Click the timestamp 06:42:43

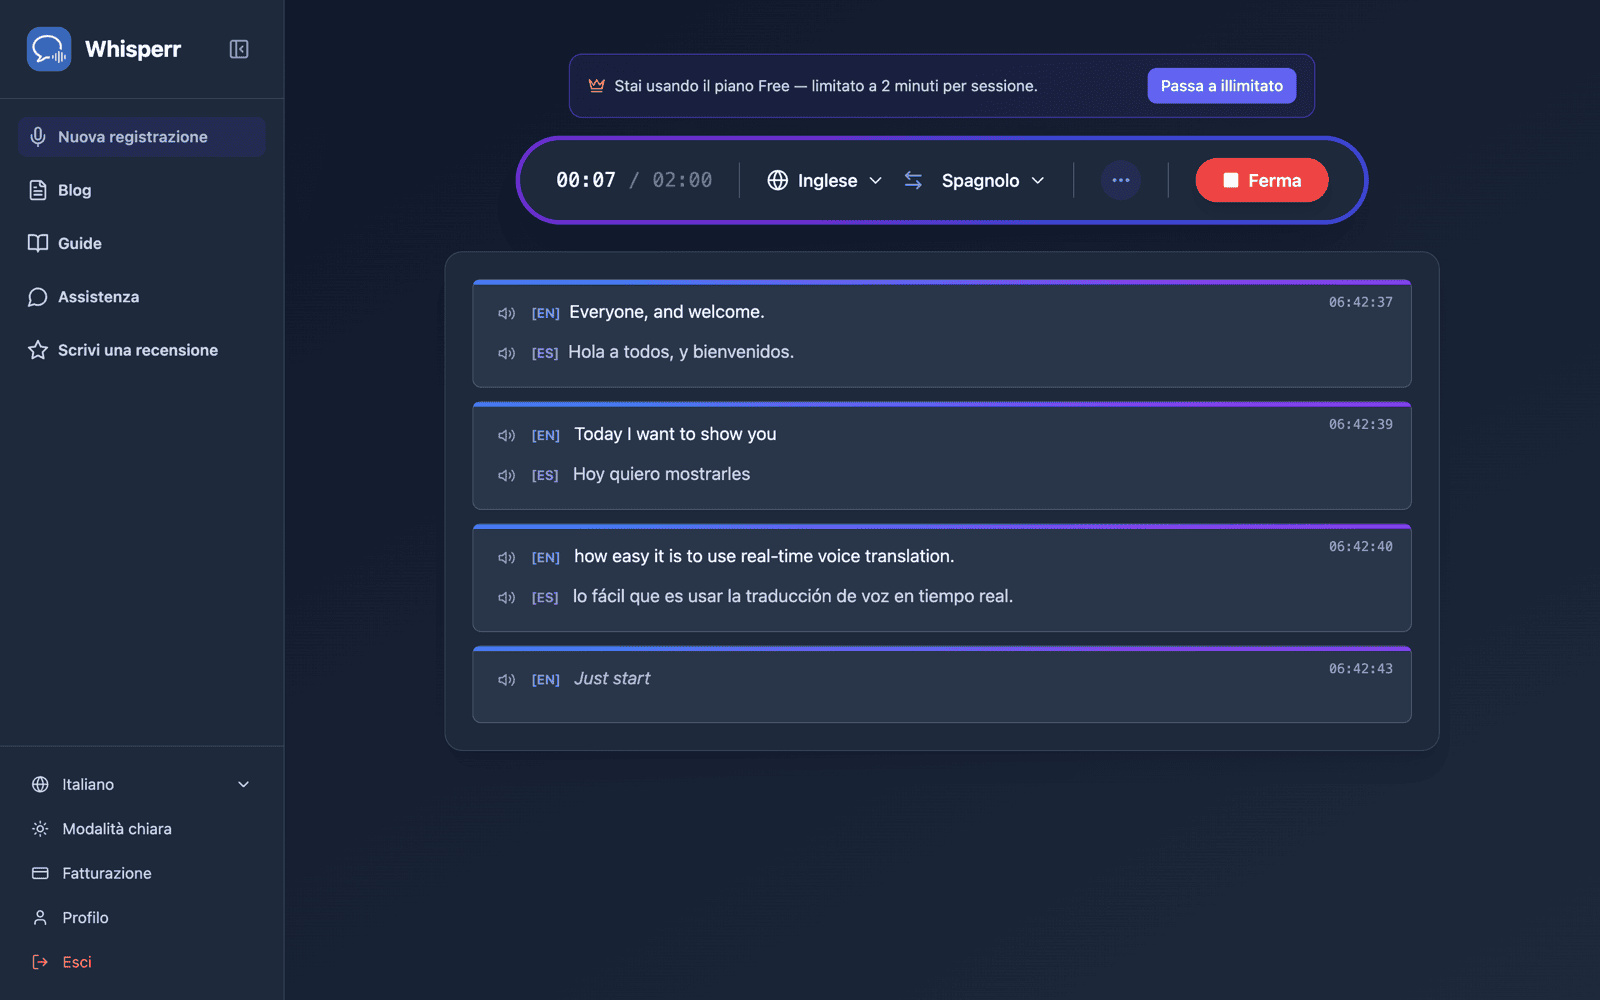tap(1361, 668)
